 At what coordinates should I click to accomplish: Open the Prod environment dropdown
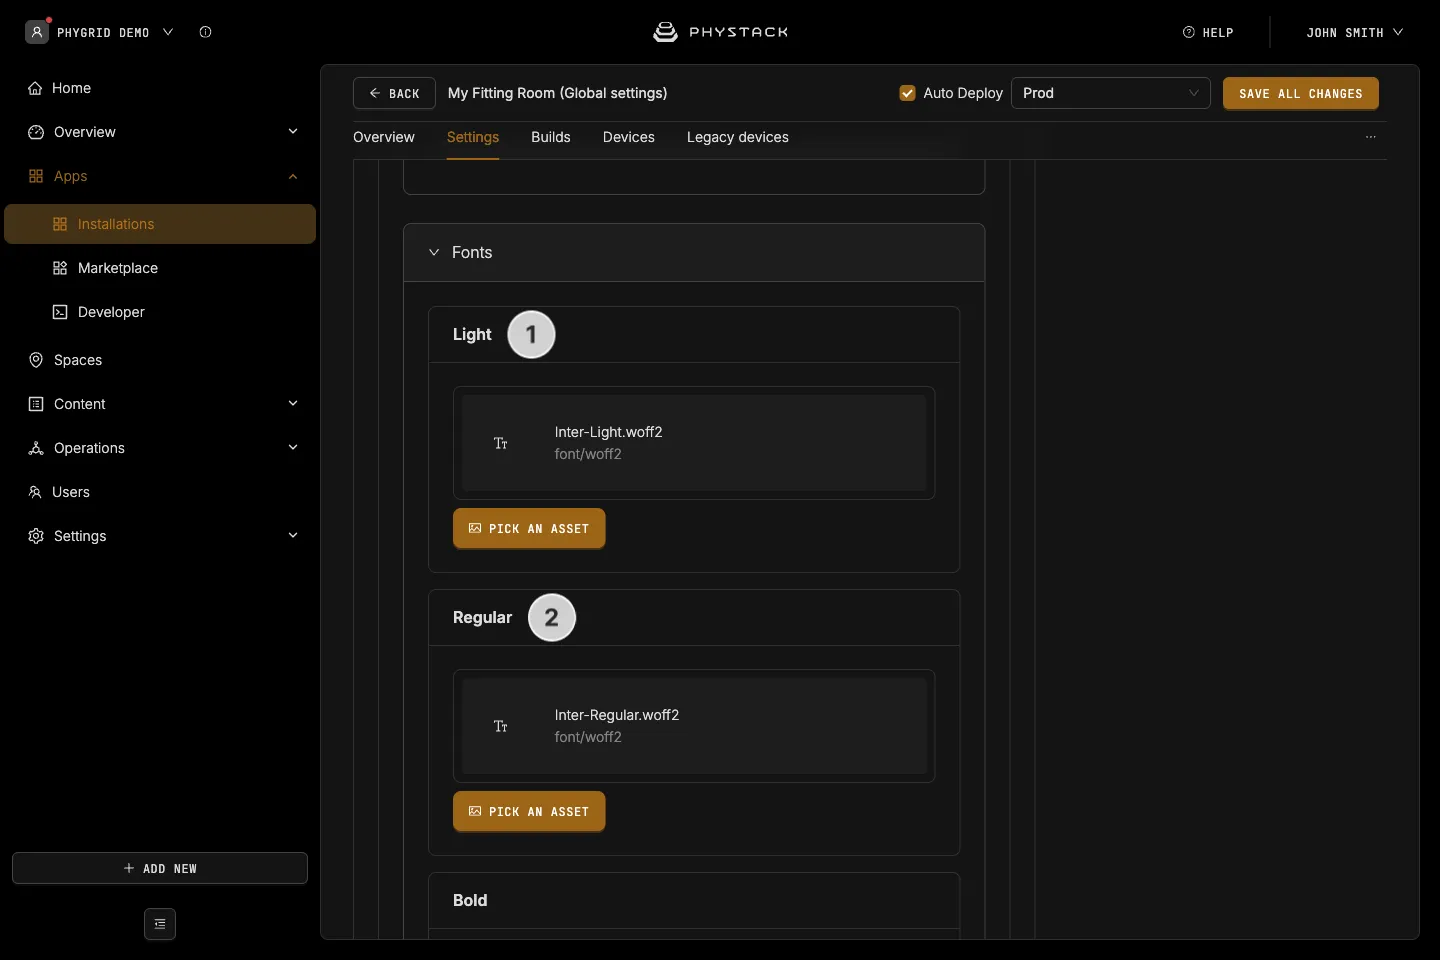click(1111, 93)
